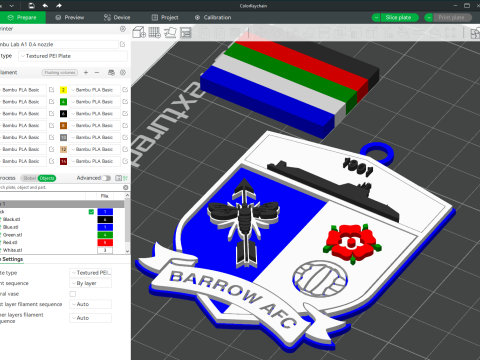Remove a filament with the minus icon

[97, 72]
